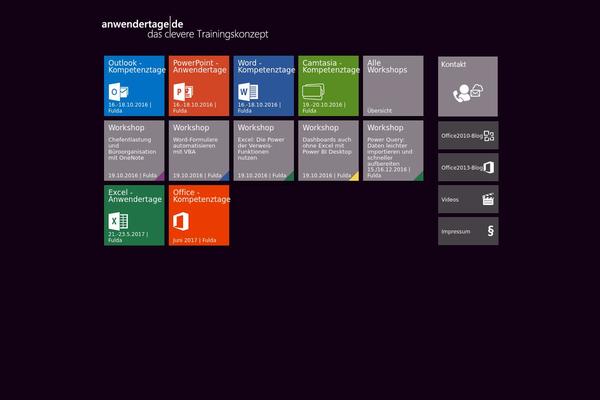Click the Outlook icon in the blue tile
The height and width of the screenshot is (400, 600).
click(x=118, y=92)
